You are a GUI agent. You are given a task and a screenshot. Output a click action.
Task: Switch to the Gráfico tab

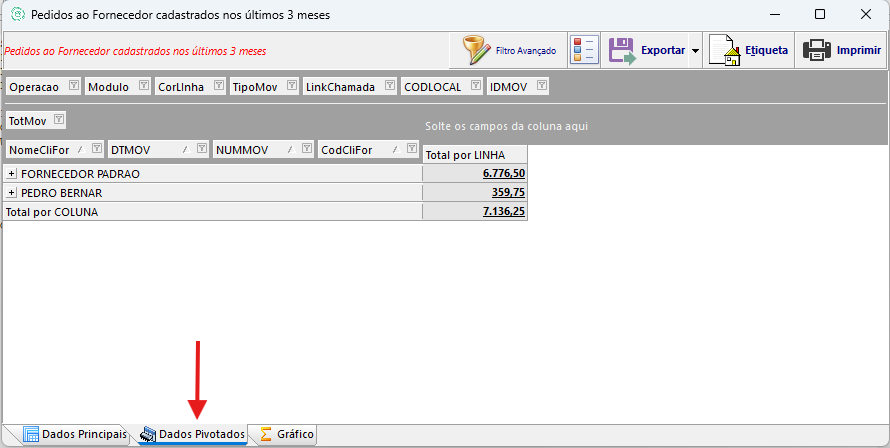pos(287,435)
